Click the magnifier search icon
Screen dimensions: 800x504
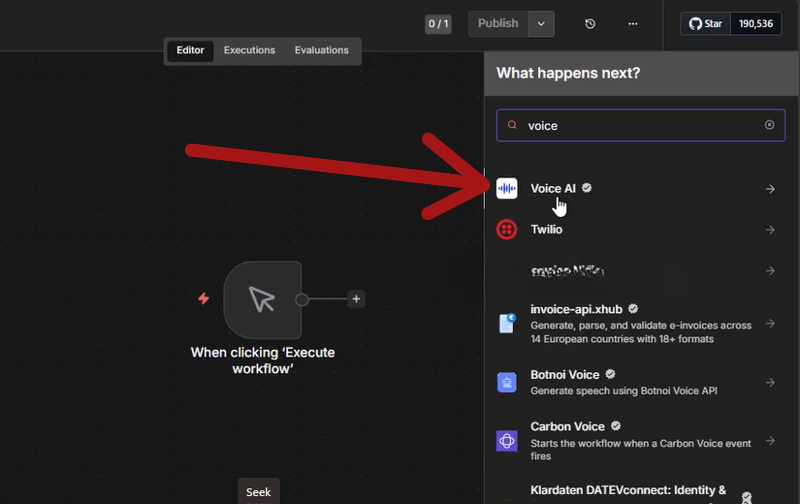(x=512, y=125)
